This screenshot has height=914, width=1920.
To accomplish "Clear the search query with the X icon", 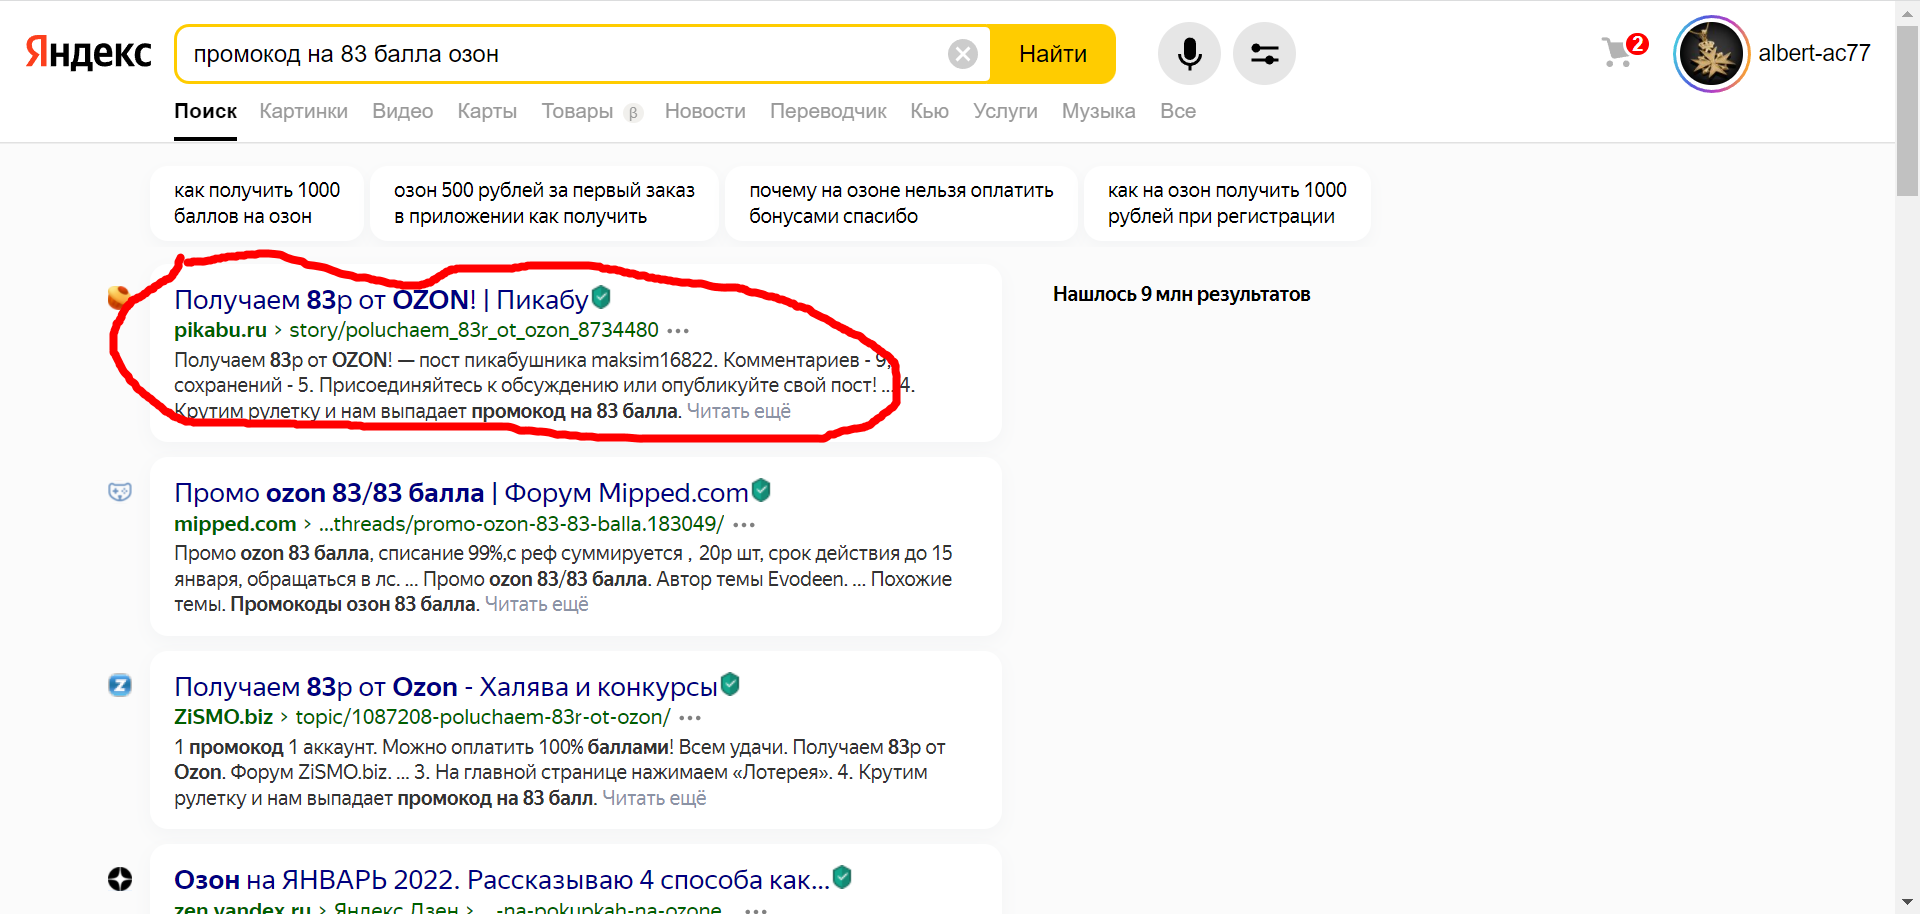I will tap(963, 54).
